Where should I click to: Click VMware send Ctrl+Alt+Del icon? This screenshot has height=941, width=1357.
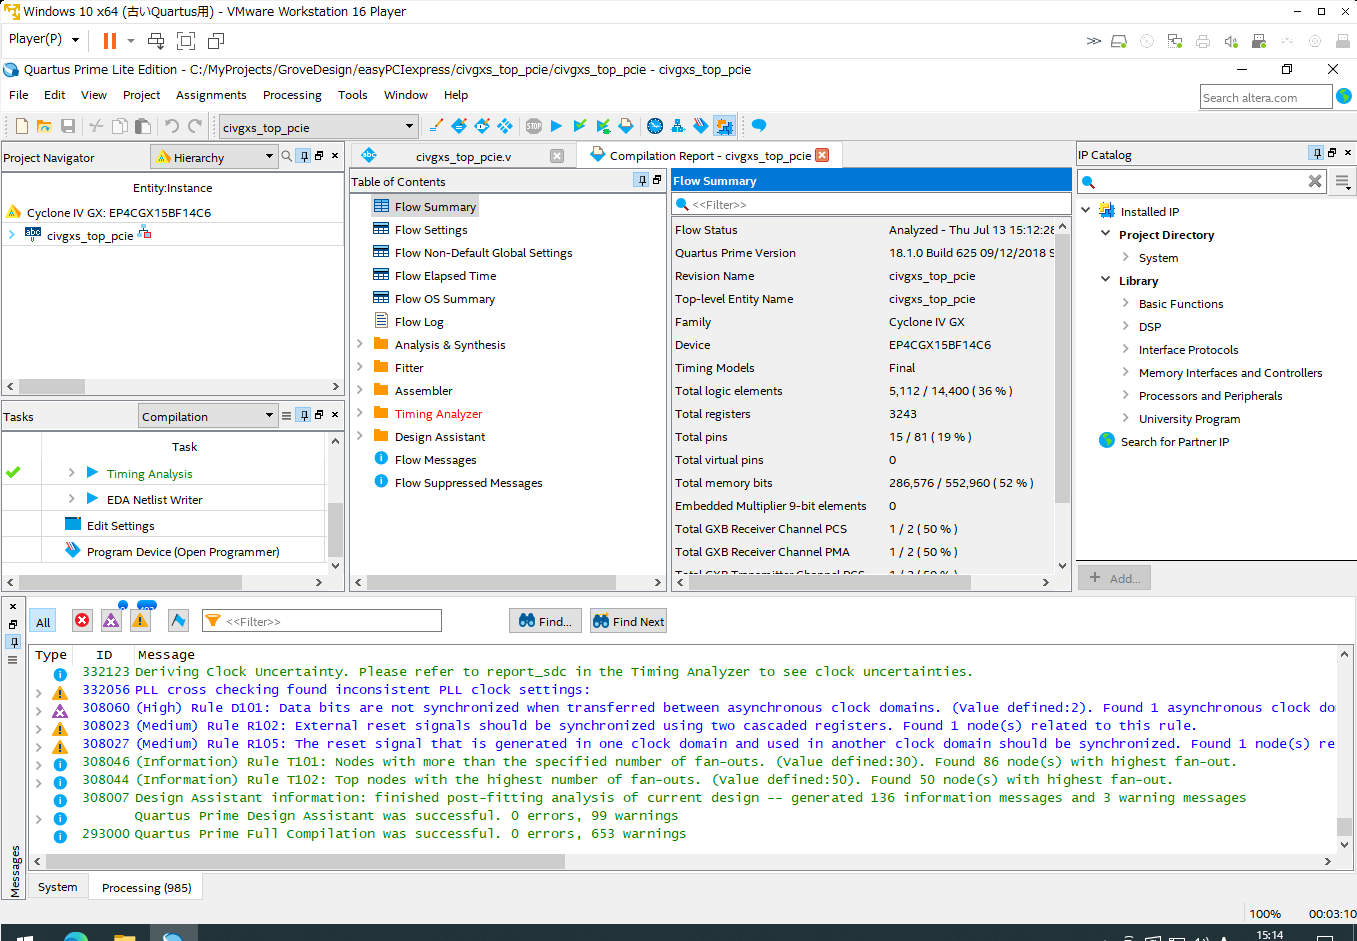click(x=156, y=40)
